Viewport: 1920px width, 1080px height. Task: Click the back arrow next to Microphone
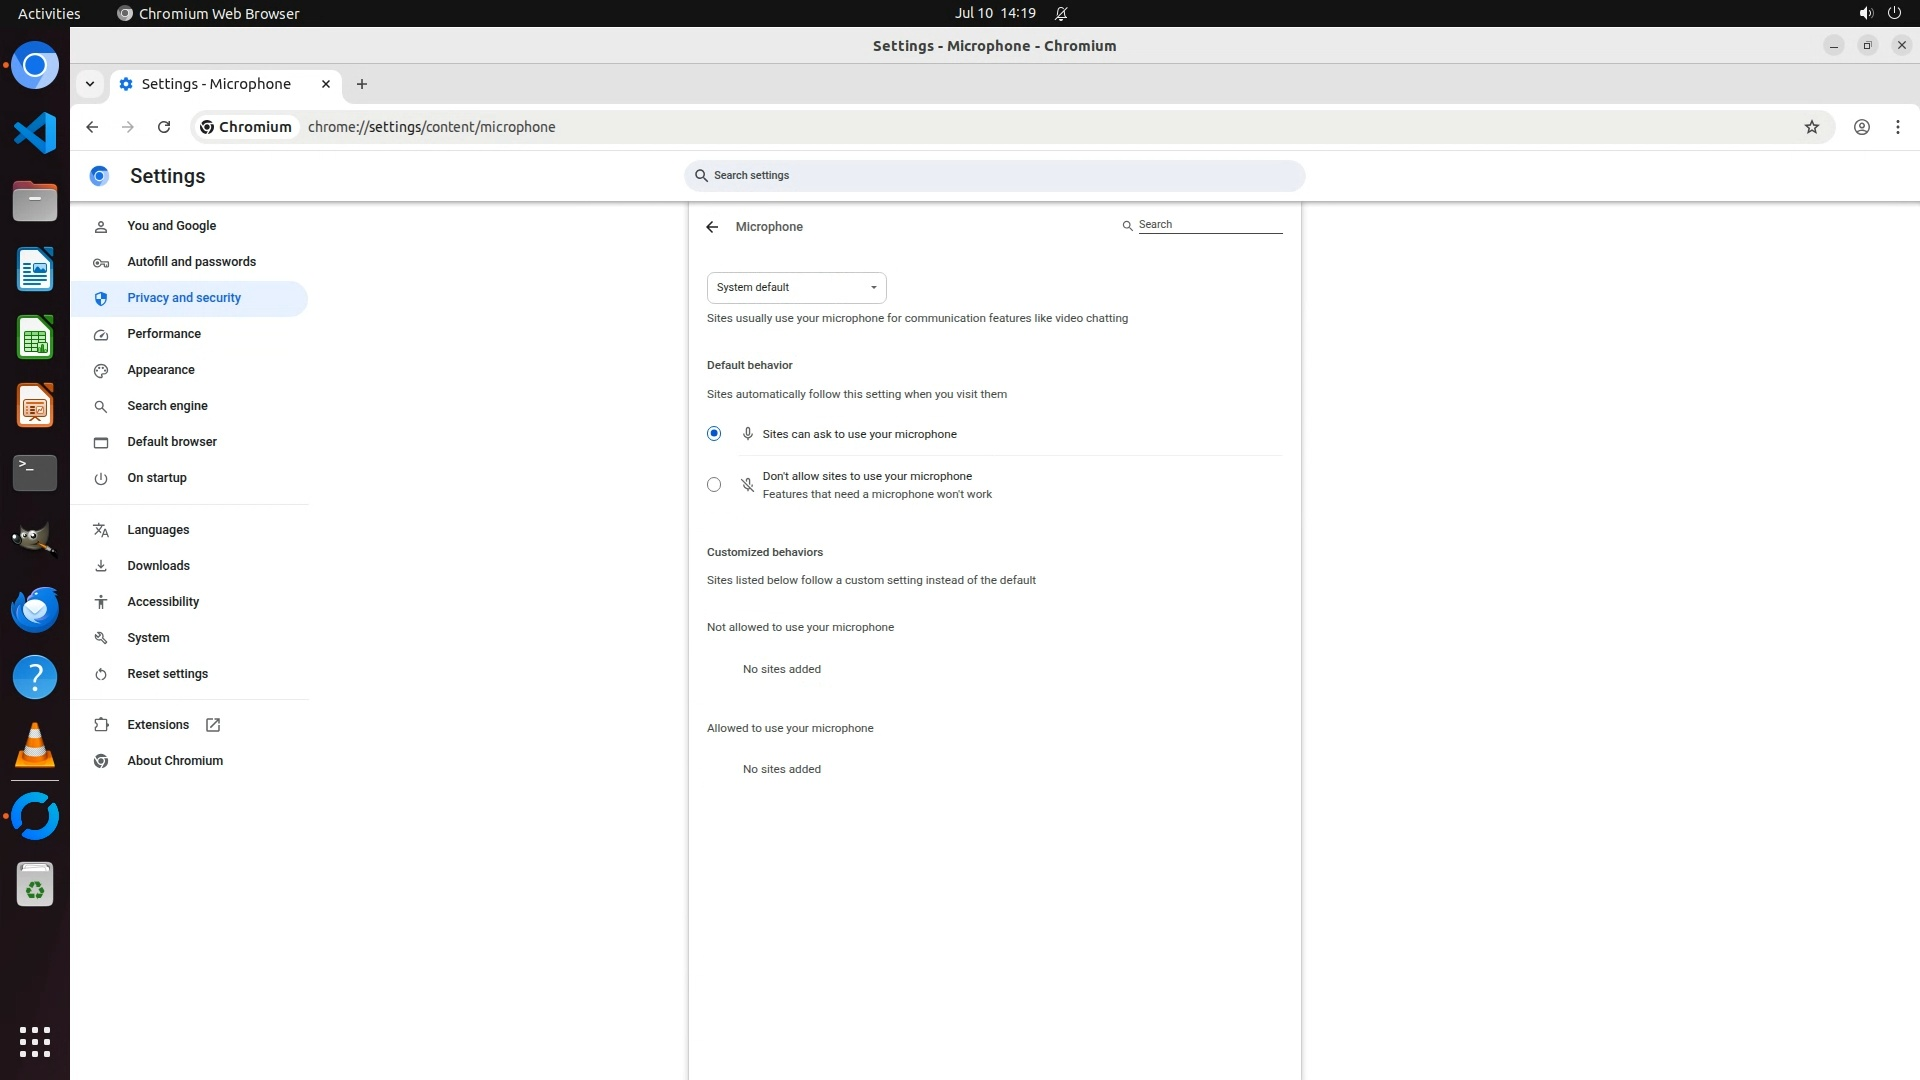pyautogui.click(x=712, y=227)
